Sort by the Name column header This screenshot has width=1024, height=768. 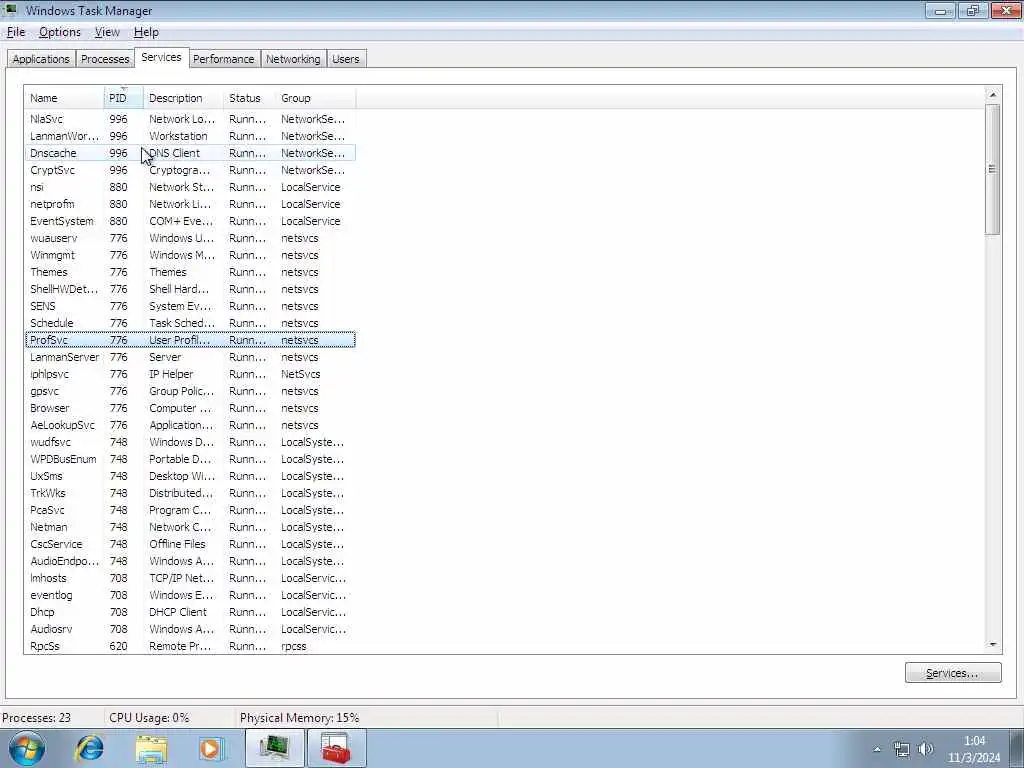click(x=64, y=98)
